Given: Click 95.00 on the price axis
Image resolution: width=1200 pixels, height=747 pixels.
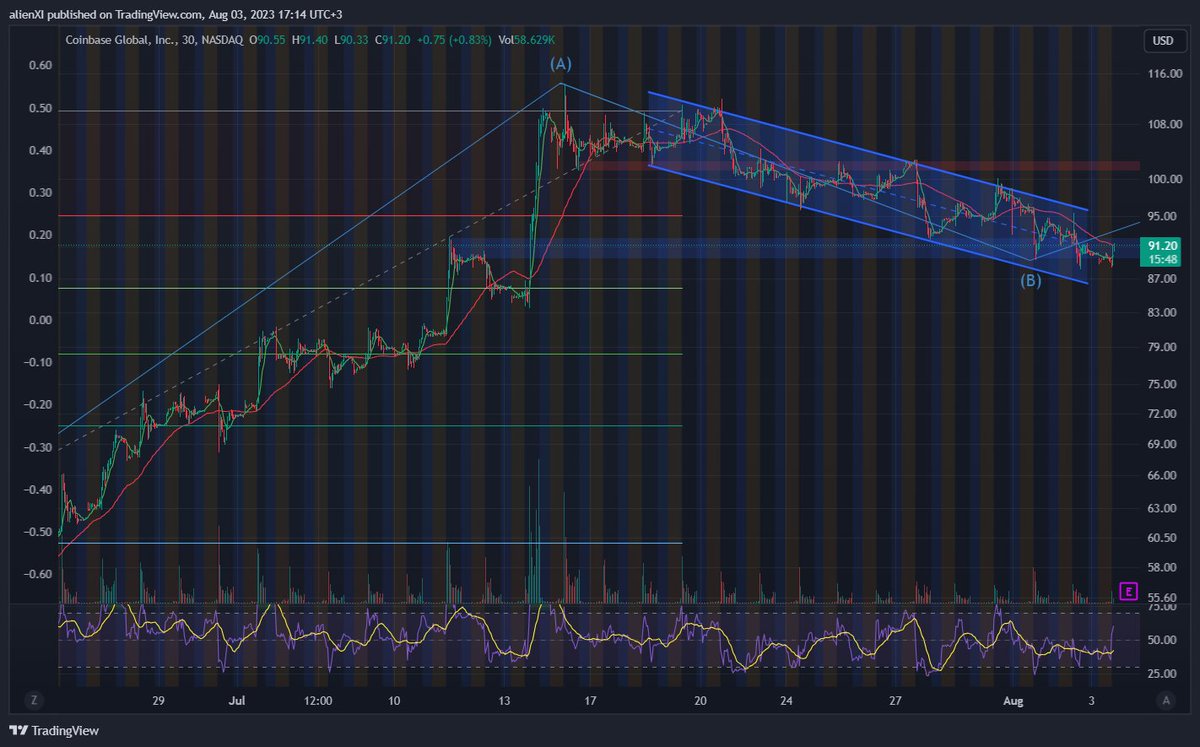Looking at the screenshot, I should point(1162,216).
